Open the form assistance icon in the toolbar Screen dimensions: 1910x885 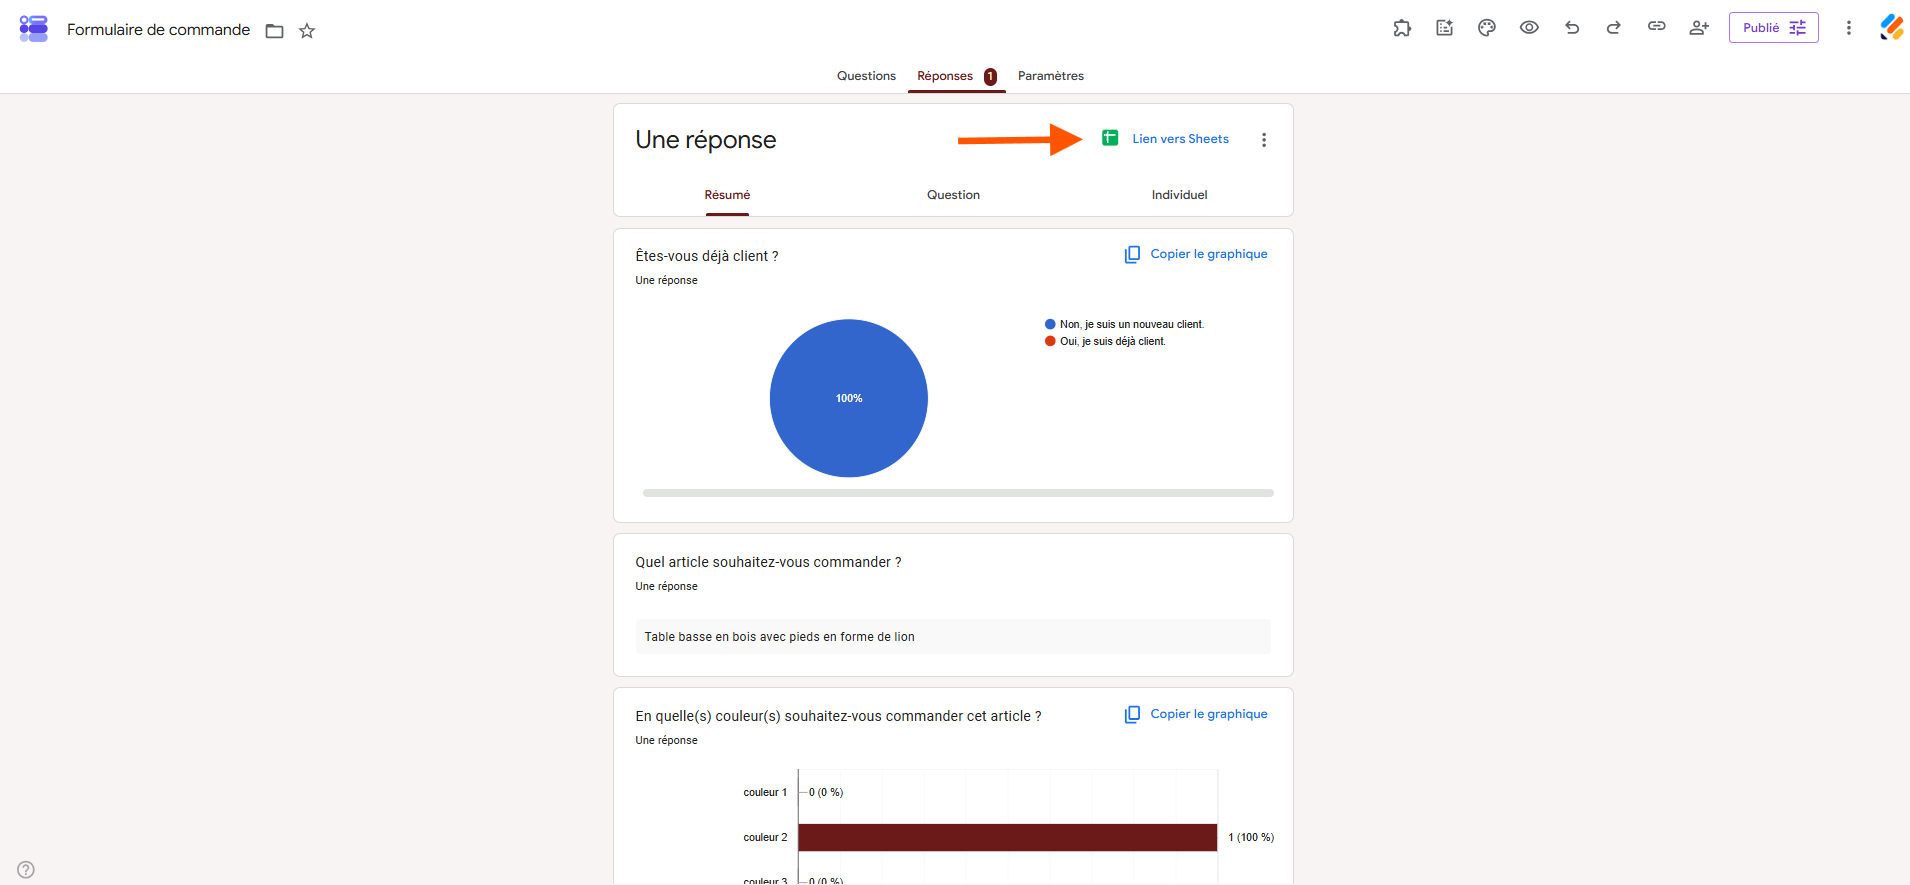point(1444,28)
